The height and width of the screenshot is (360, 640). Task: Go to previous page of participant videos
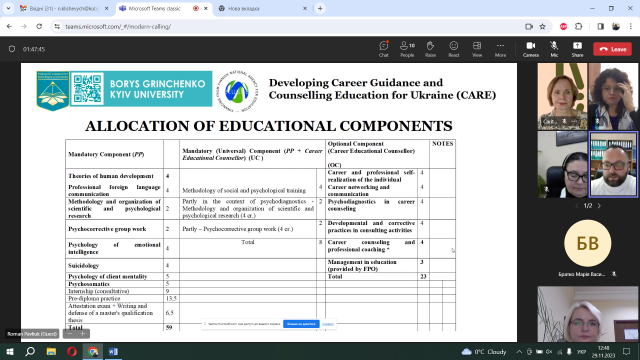pos(577,206)
